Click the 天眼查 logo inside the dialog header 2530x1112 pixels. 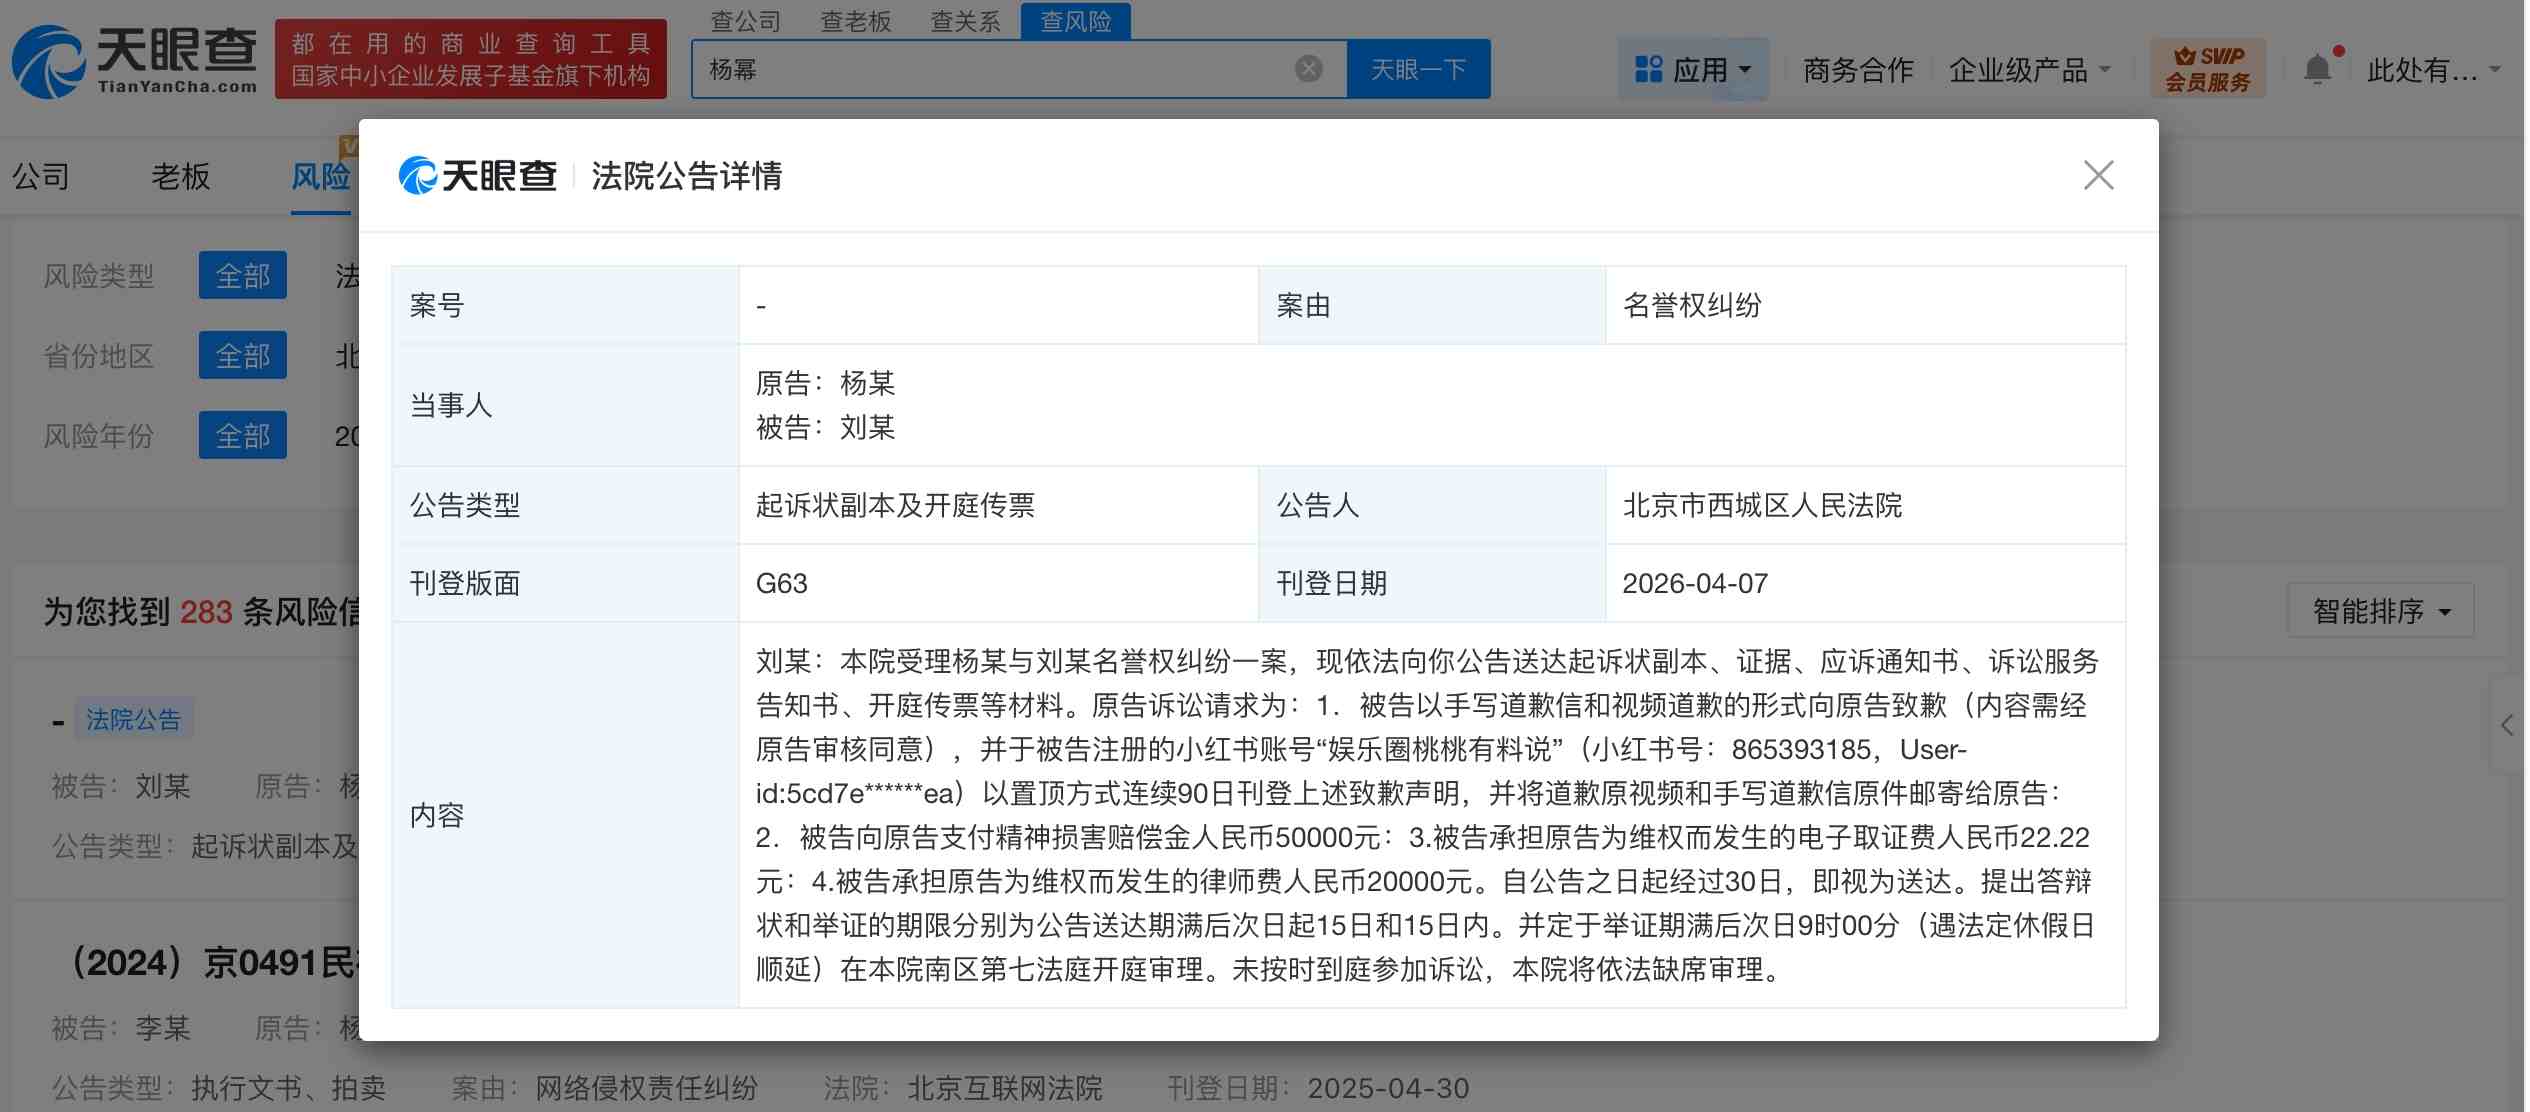tap(478, 176)
